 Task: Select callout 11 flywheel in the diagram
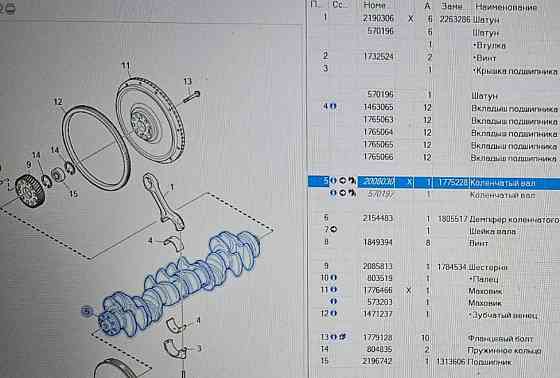tap(126, 66)
